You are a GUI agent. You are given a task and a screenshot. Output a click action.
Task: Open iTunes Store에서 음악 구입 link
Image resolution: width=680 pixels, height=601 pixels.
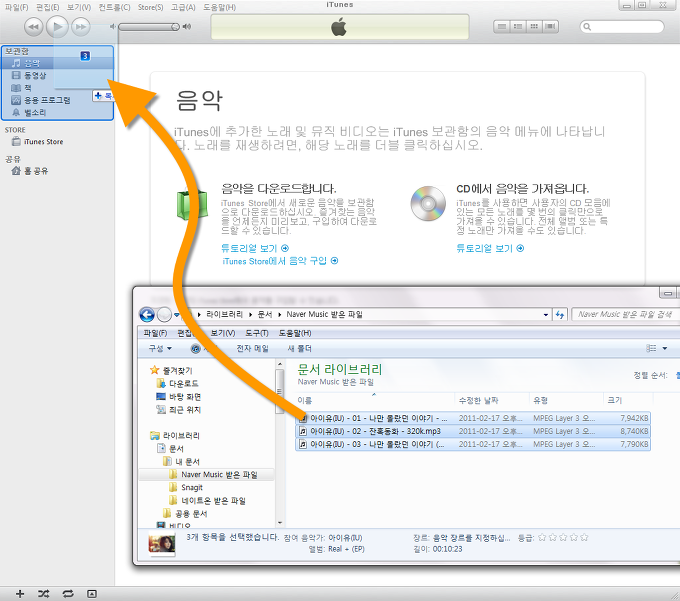[280, 261]
